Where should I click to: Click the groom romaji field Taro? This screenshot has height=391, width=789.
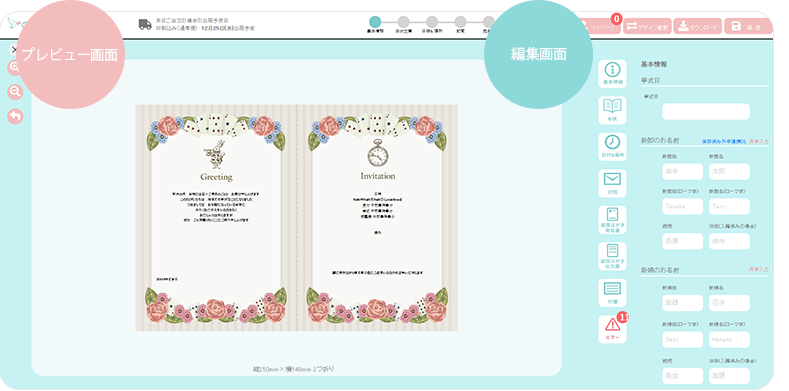click(729, 206)
